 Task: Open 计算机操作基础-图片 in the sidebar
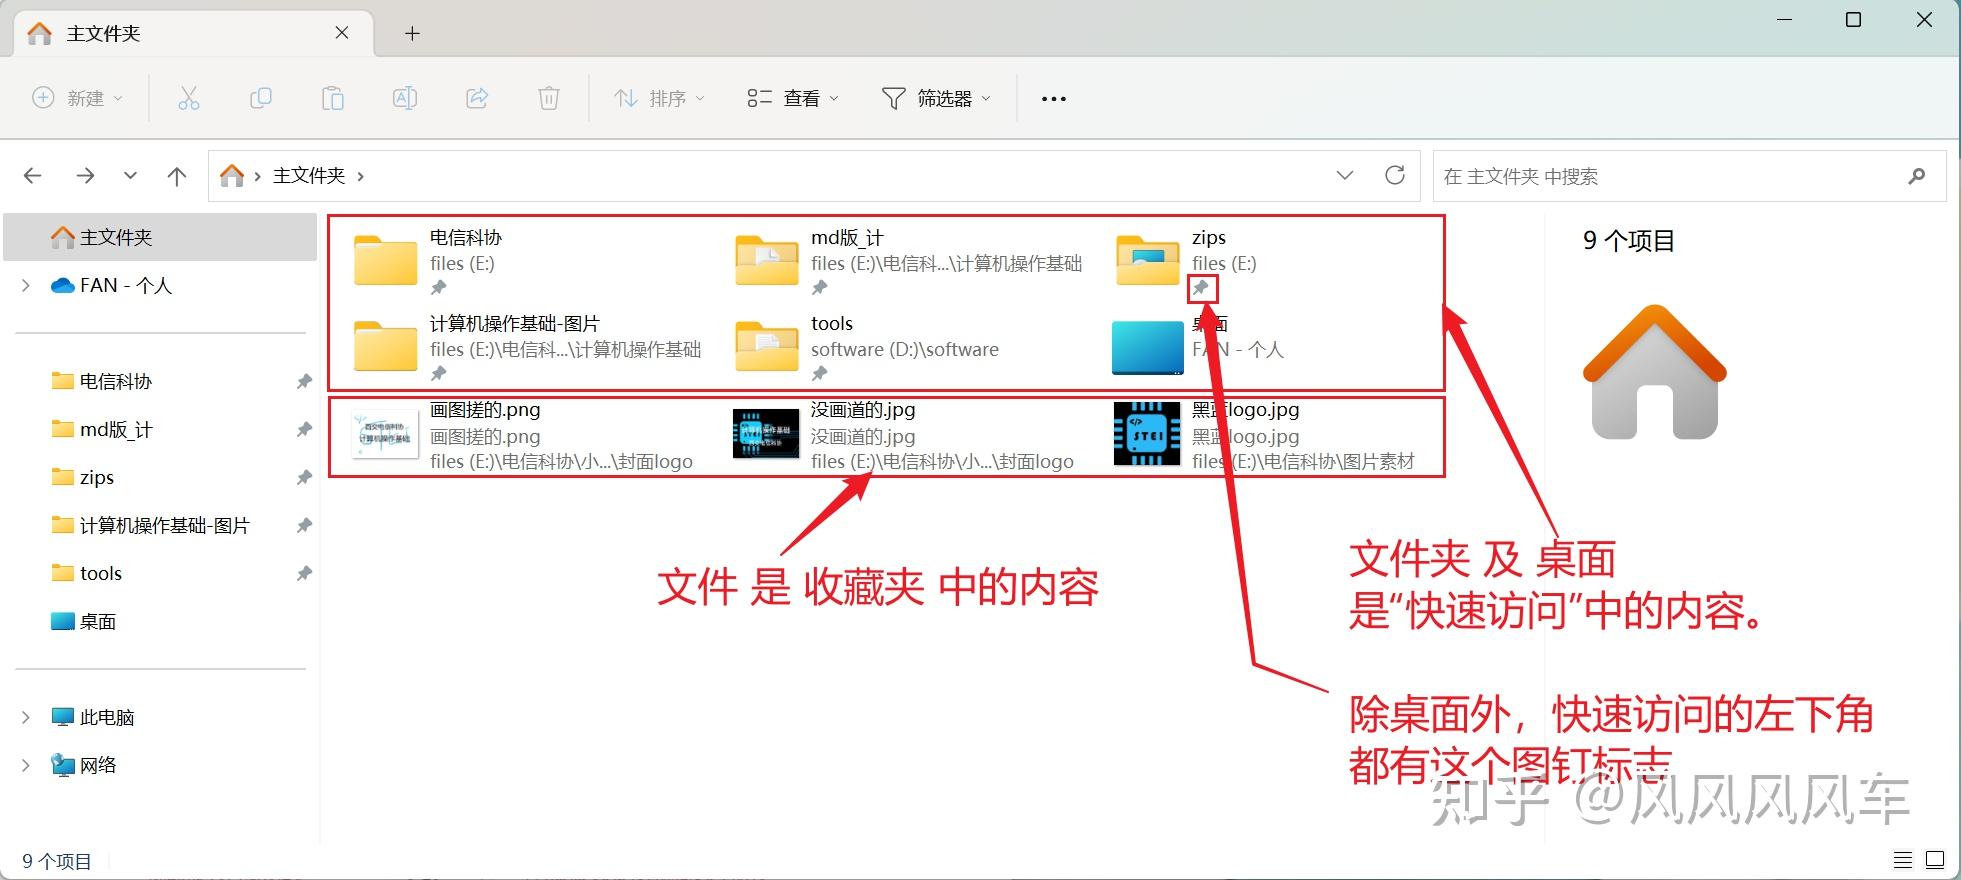tap(150, 525)
